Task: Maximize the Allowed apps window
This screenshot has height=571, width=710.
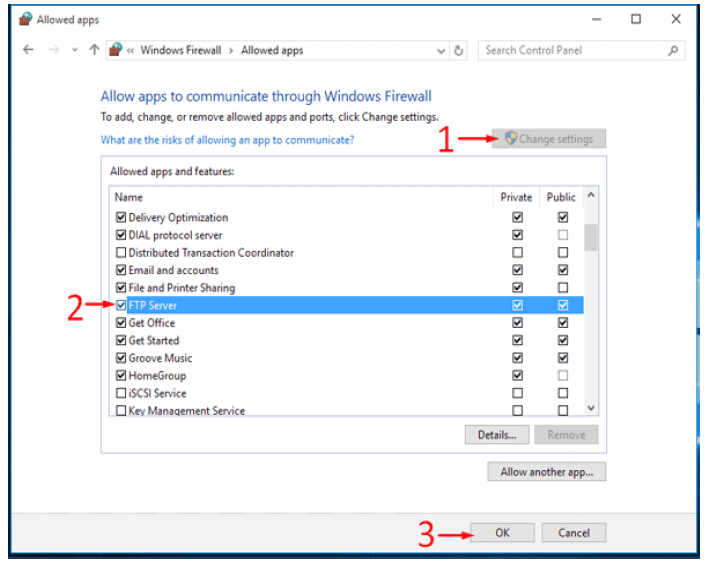Action: click(636, 19)
